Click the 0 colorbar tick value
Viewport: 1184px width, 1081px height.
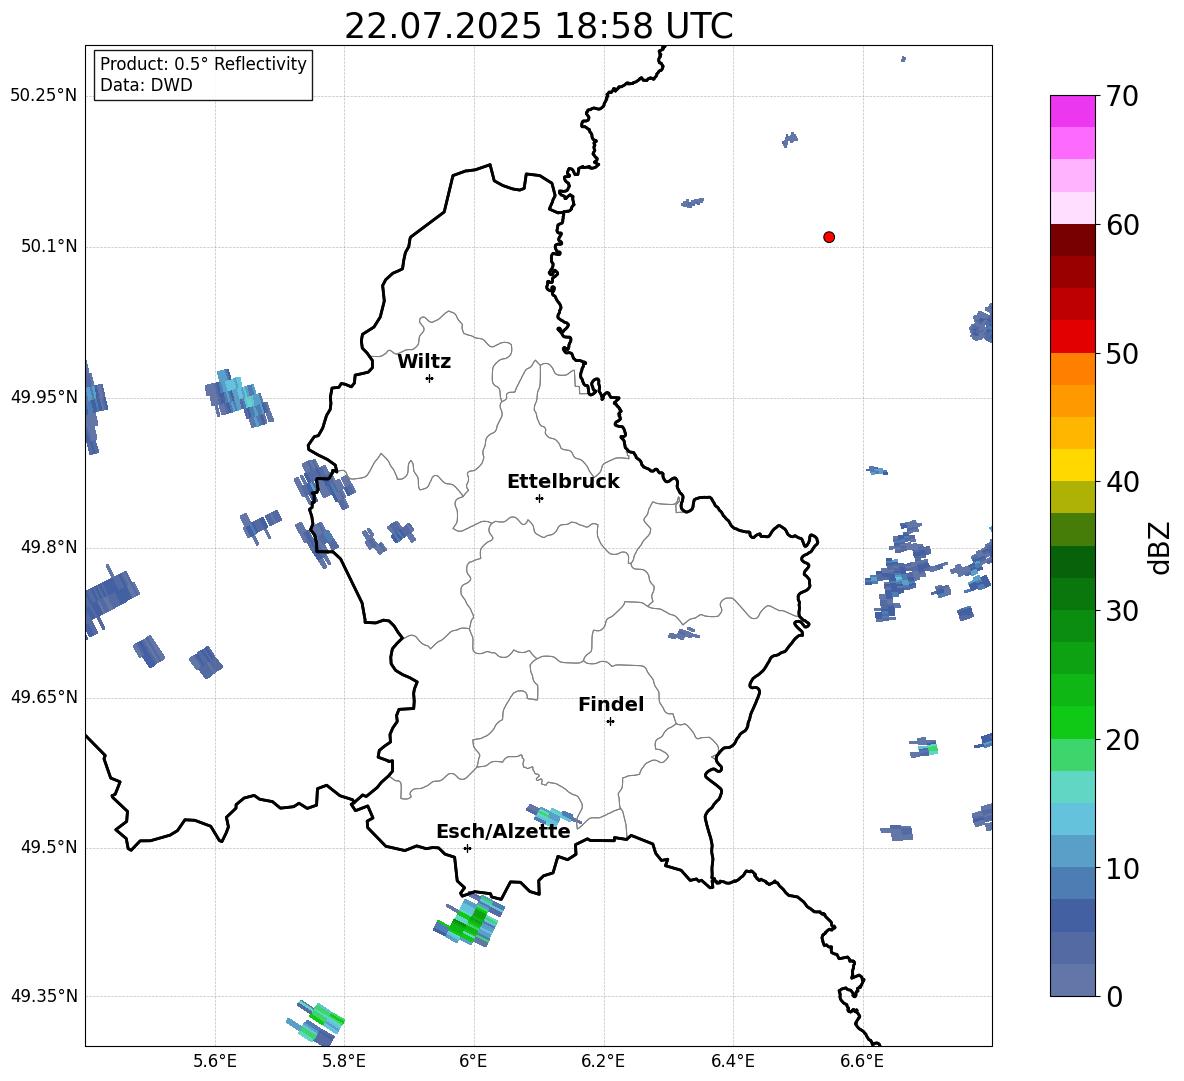(x=1114, y=996)
